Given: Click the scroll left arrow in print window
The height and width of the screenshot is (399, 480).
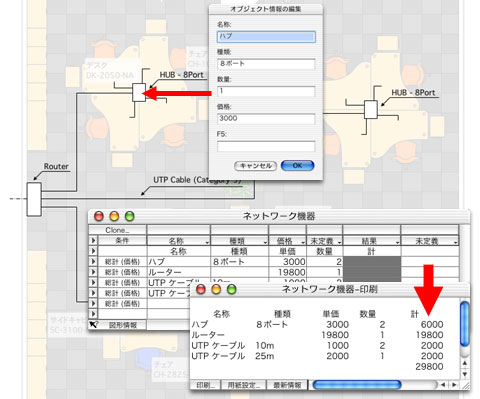Looking at the screenshot, I should pyautogui.click(x=443, y=385).
